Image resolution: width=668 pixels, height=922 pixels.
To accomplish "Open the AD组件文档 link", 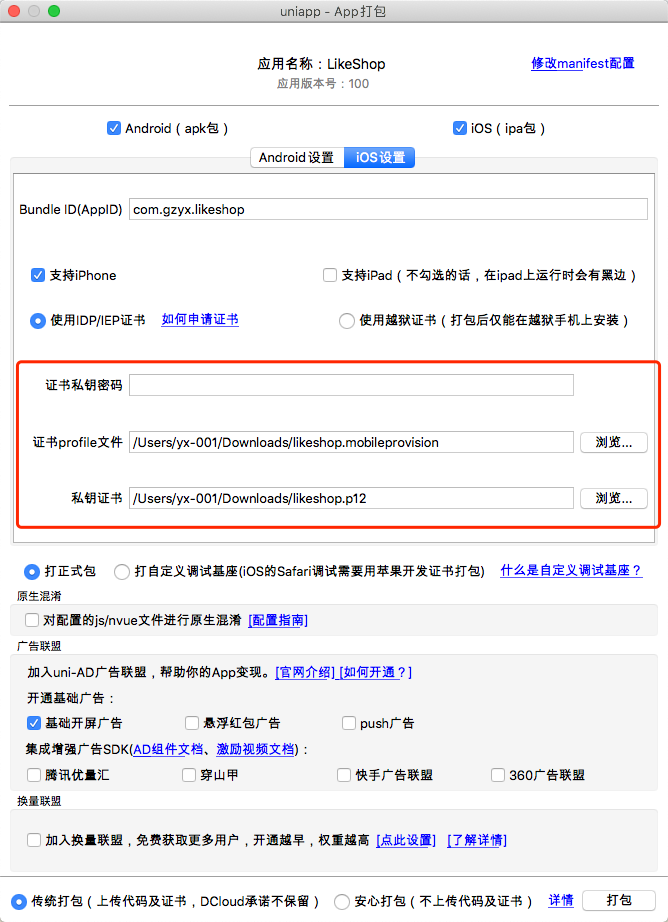I will [x=168, y=749].
